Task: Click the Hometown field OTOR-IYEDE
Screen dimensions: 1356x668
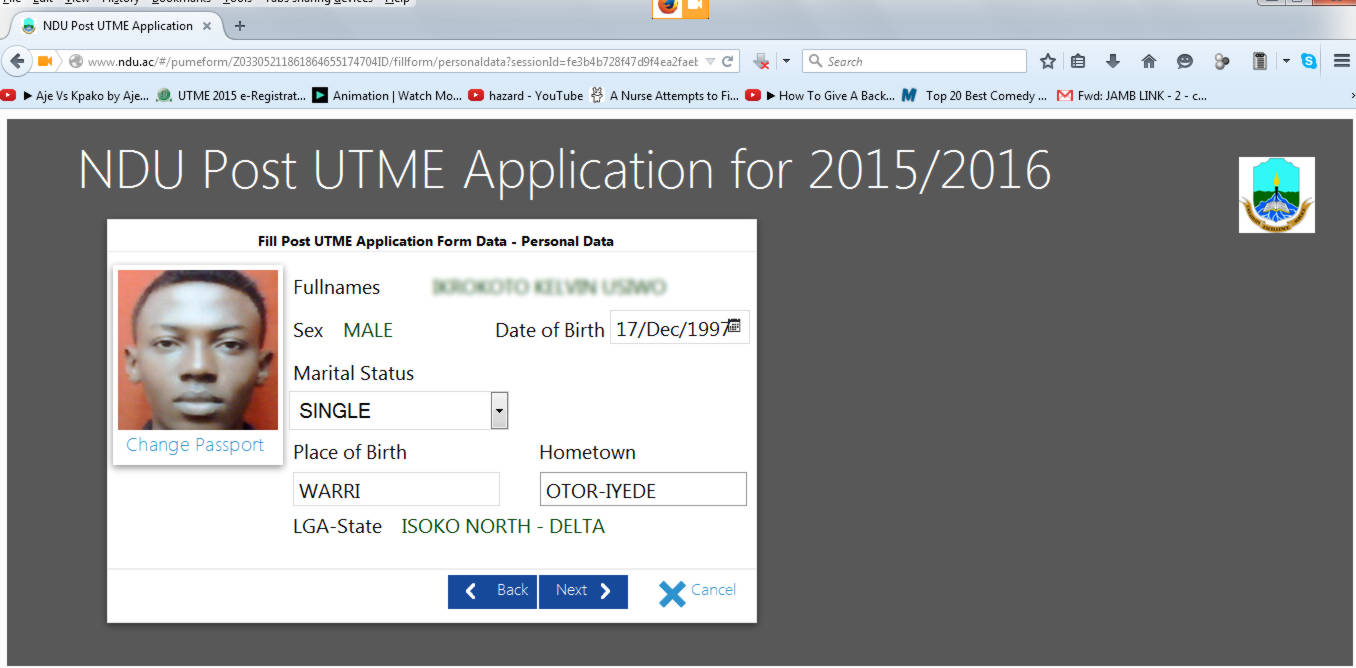Action: pos(643,490)
